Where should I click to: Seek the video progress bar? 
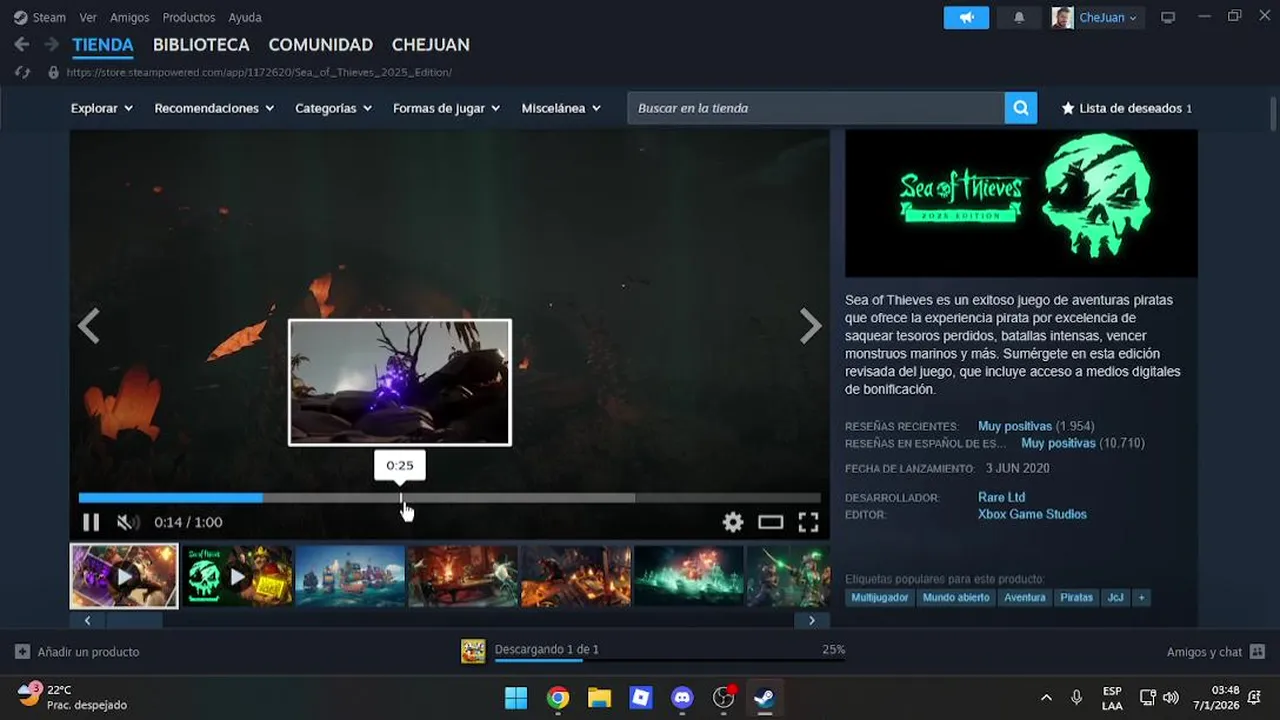tap(449, 497)
